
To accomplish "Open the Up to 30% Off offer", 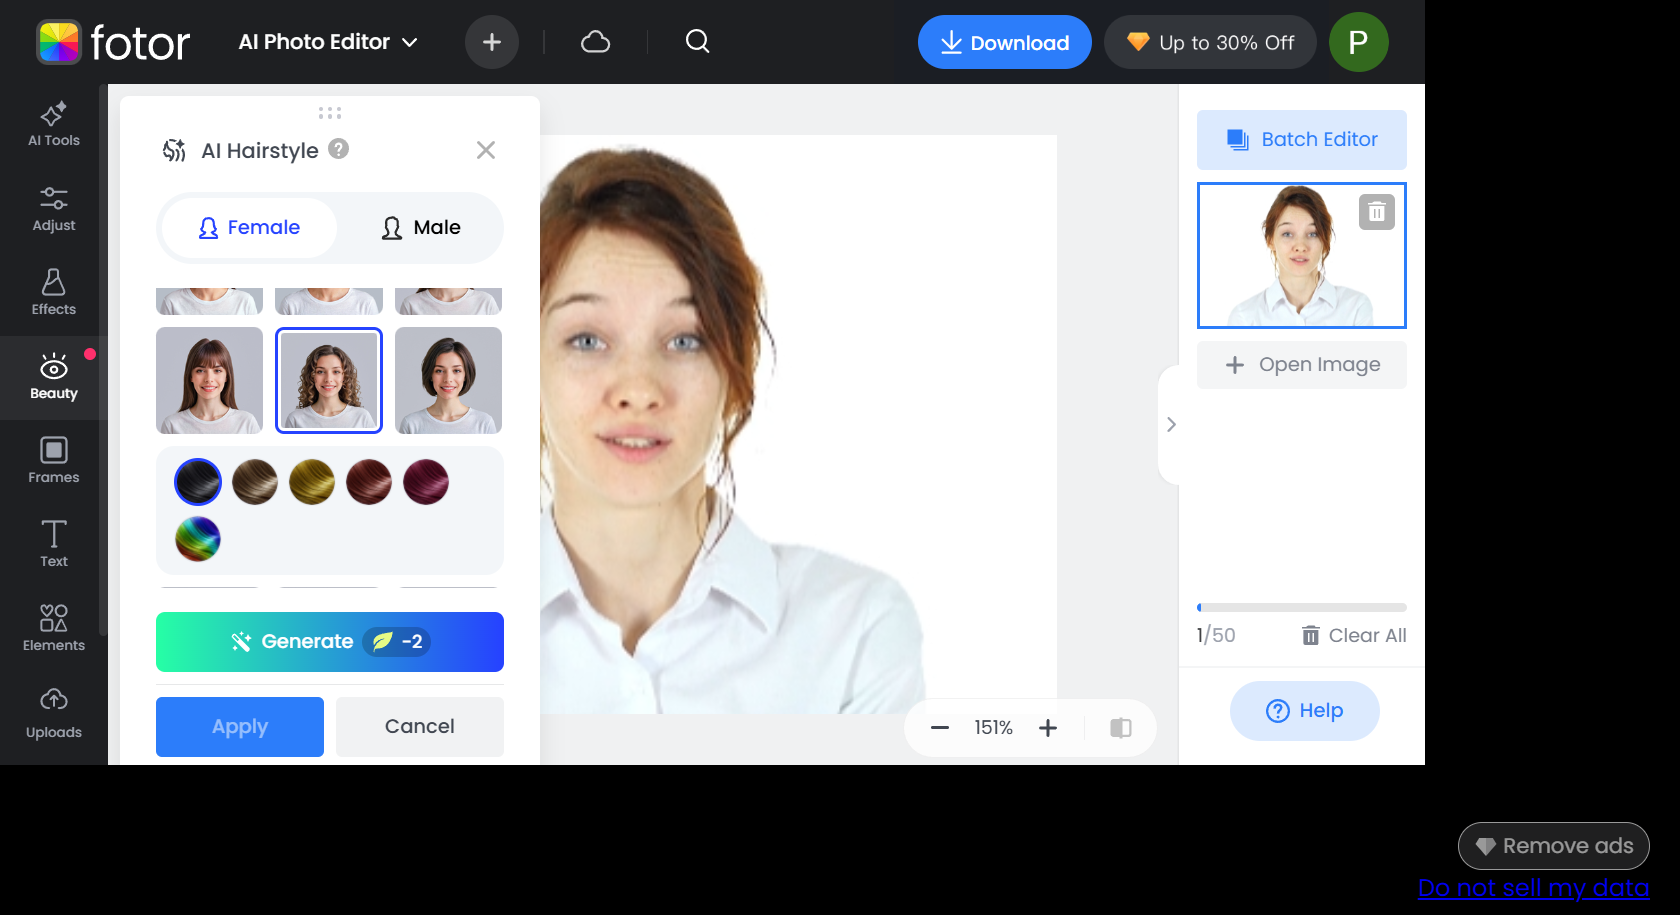I will 1210,42.
